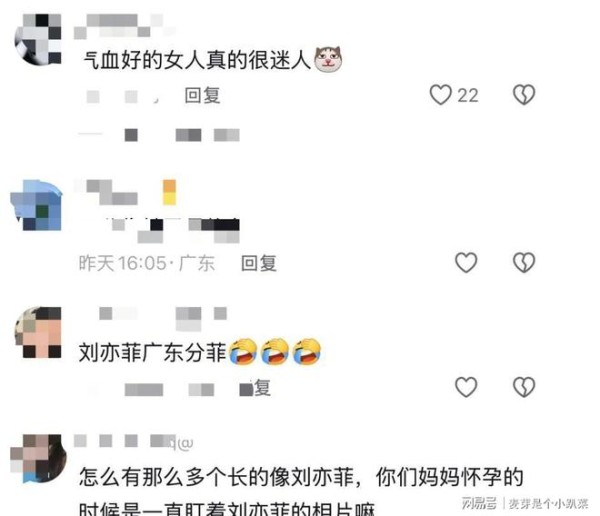Select the 怎么有那么多个长的像刘亦菲 comment text
The height and width of the screenshot is (516, 600).
(301, 492)
